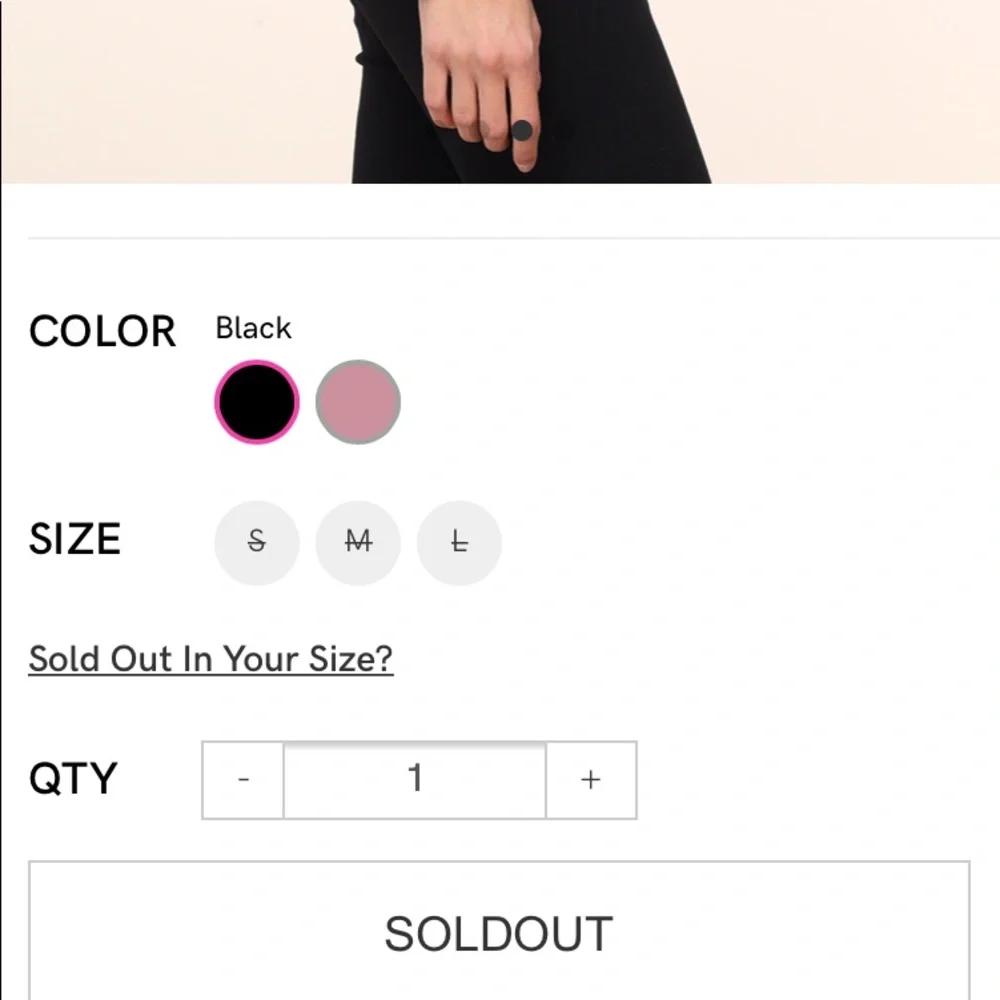Click the Black color name text
Viewport: 1000px width, 1000px height.
(x=253, y=328)
